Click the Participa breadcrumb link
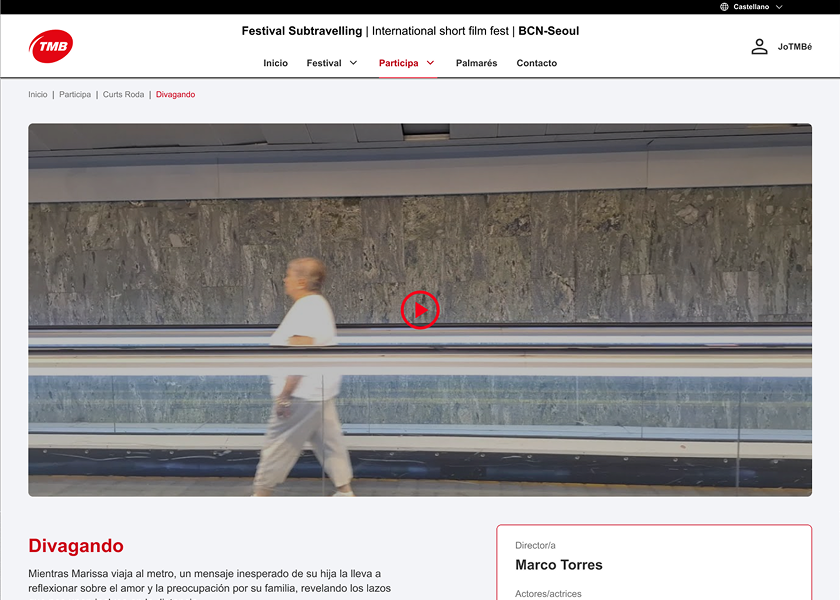 [75, 94]
